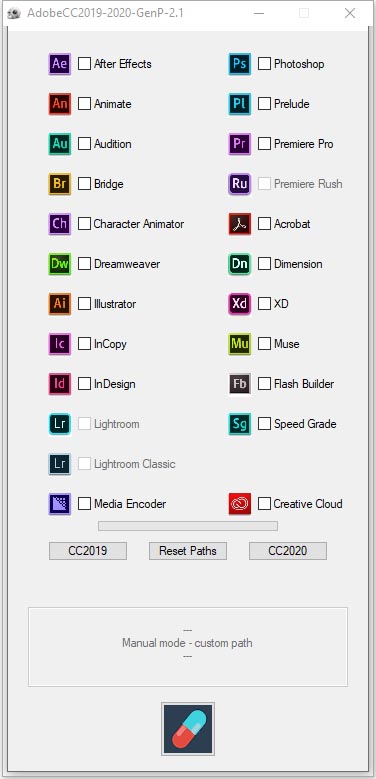376x779 pixels.
Task: Click the InDesign Id icon
Action: click(x=60, y=384)
